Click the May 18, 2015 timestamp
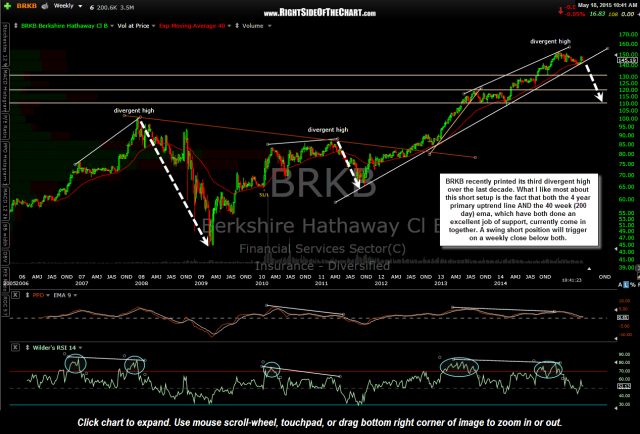The width and height of the screenshot is (640, 434). pos(608,5)
